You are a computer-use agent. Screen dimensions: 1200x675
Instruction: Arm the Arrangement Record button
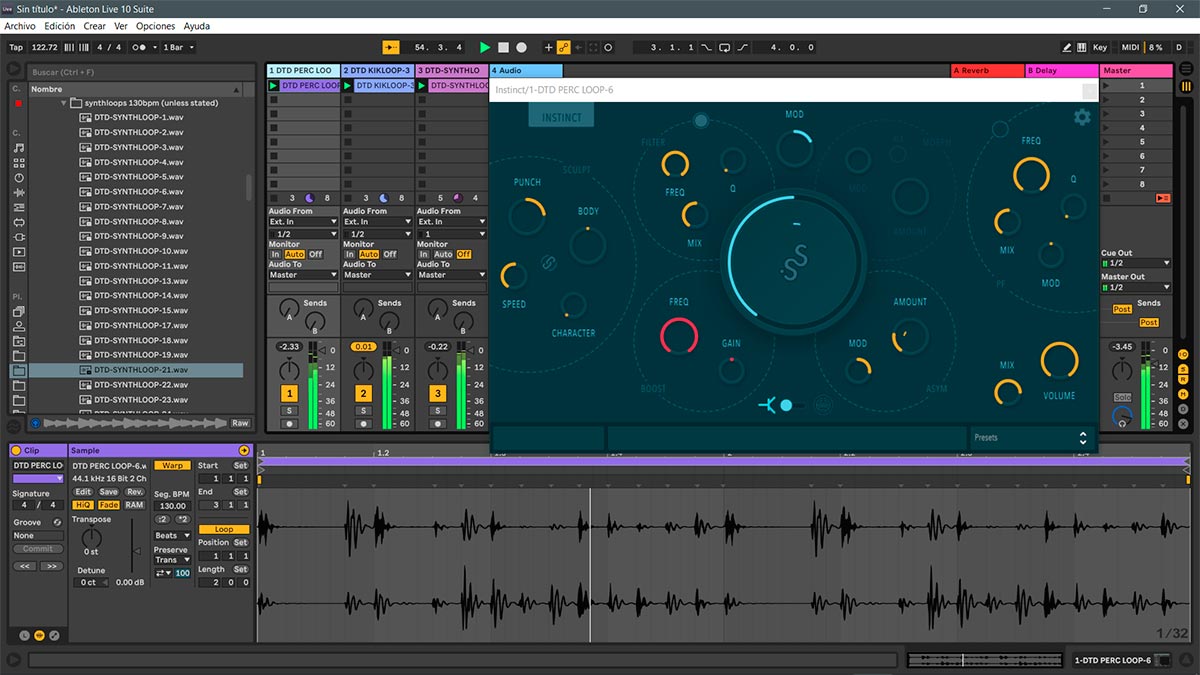(x=521, y=47)
